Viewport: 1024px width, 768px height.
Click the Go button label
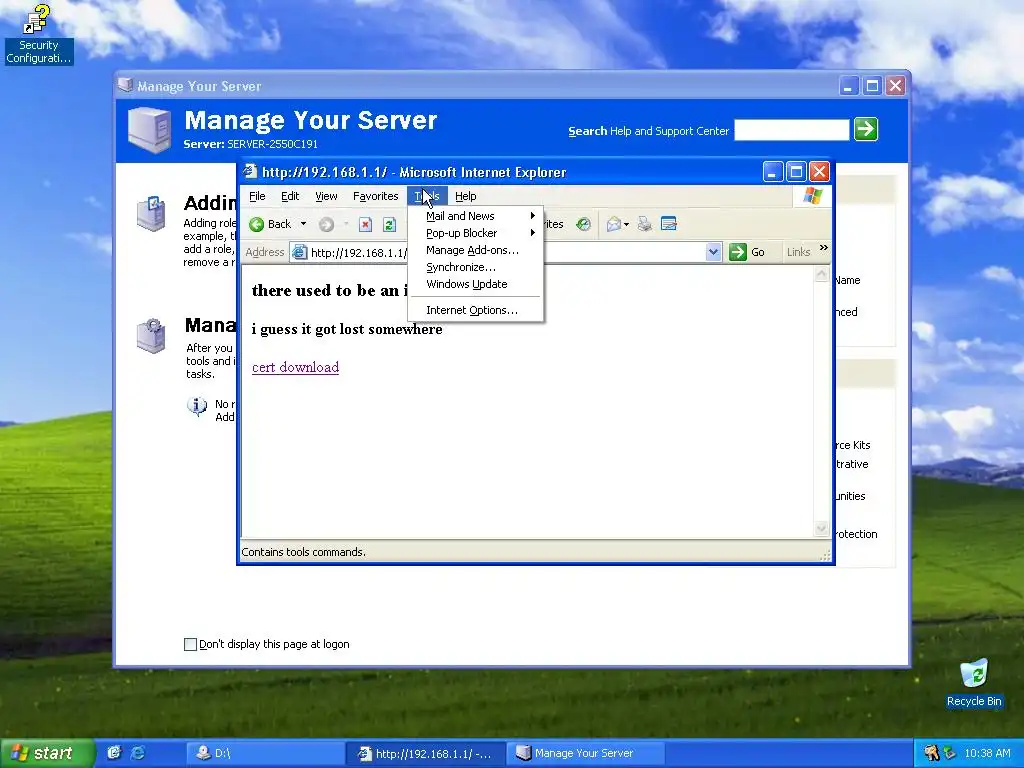tap(758, 252)
